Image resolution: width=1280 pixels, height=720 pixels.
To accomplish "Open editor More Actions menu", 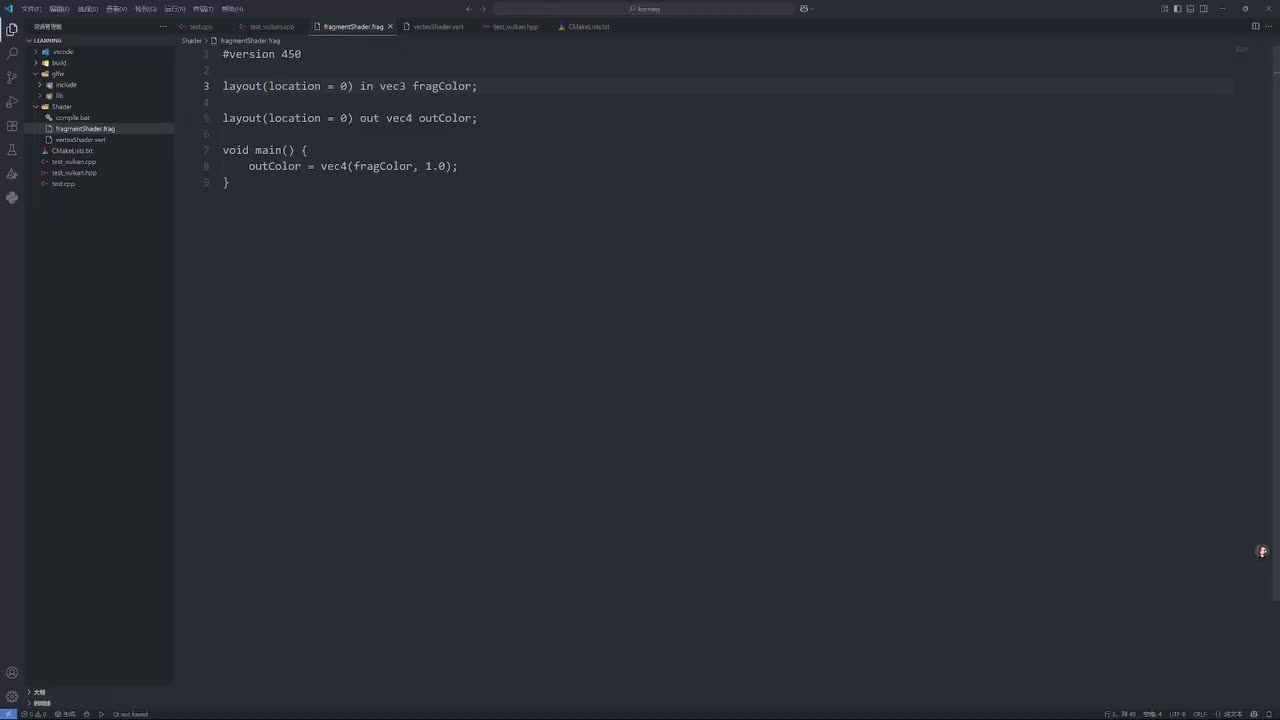I will point(1269,27).
